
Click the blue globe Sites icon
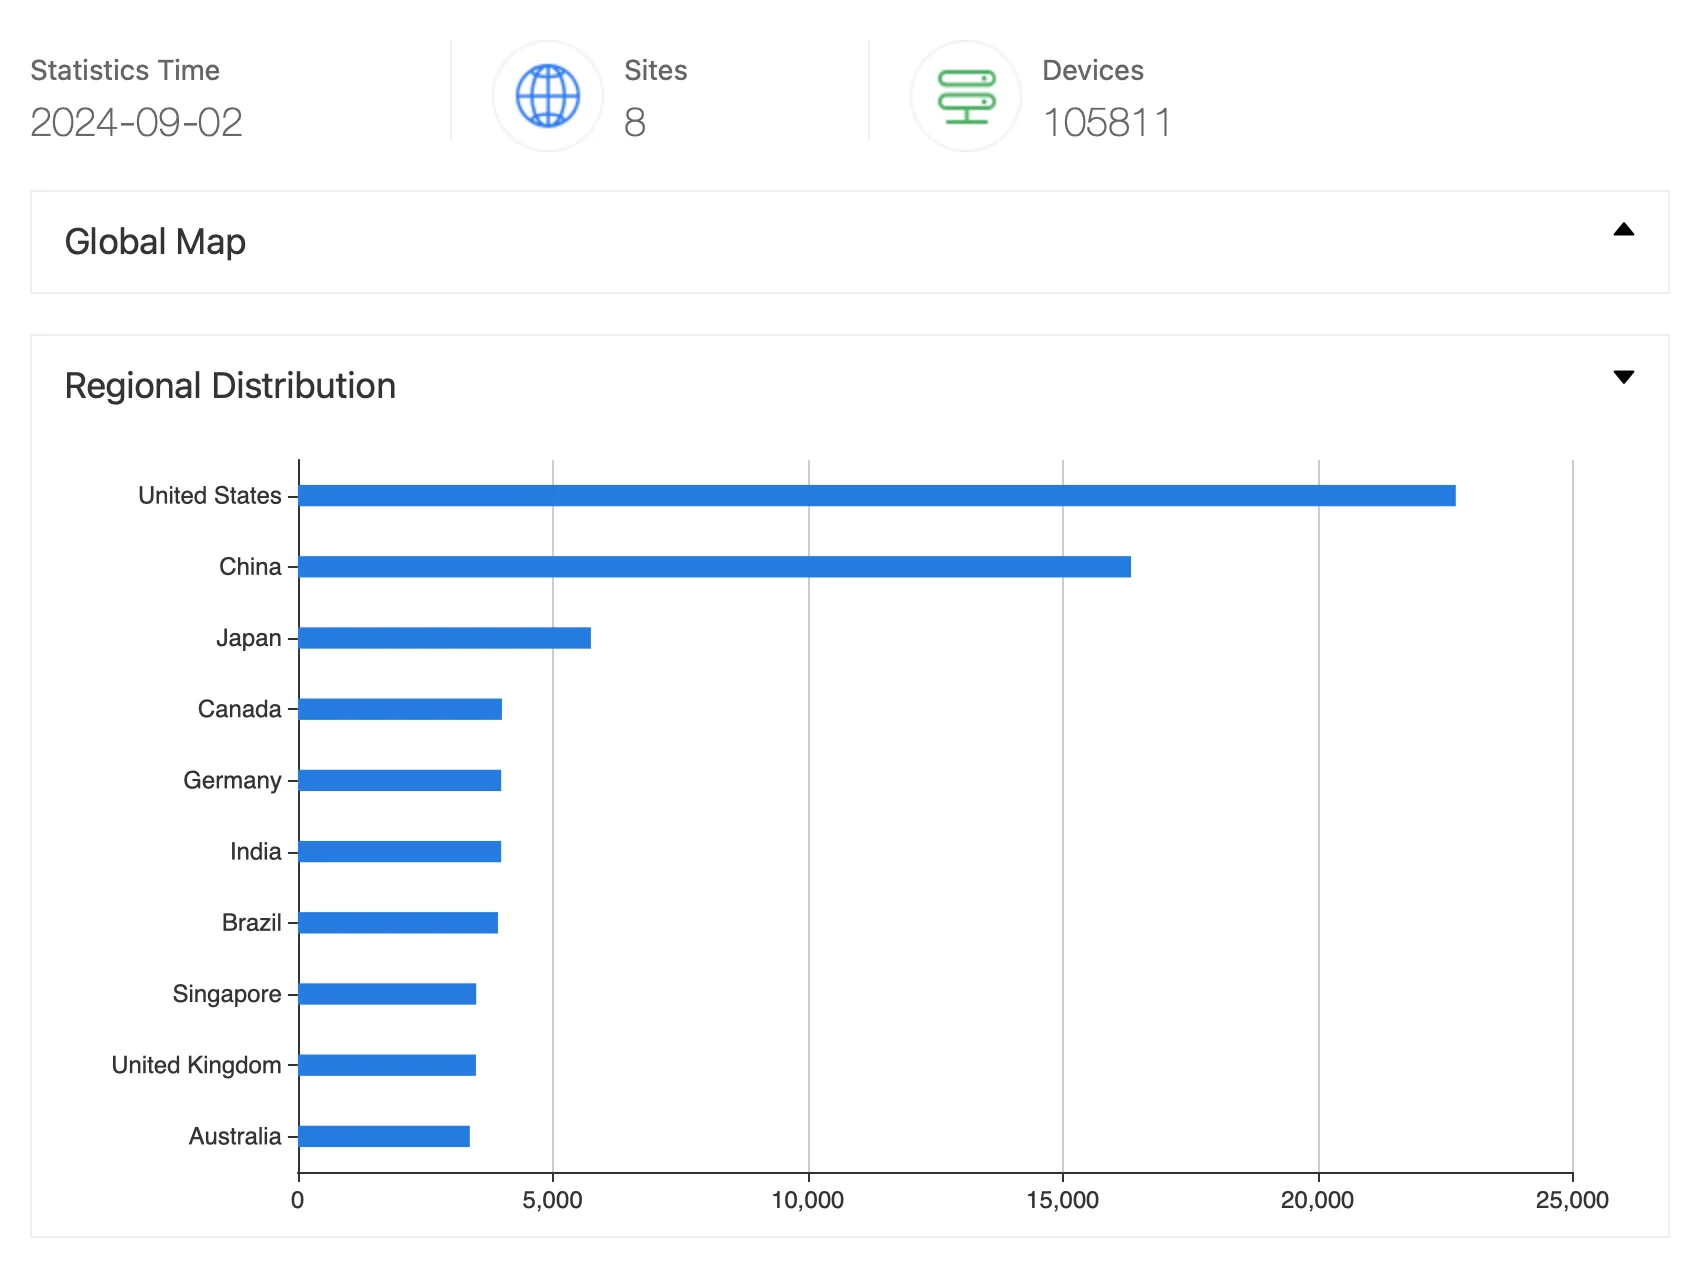click(x=548, y=96)
